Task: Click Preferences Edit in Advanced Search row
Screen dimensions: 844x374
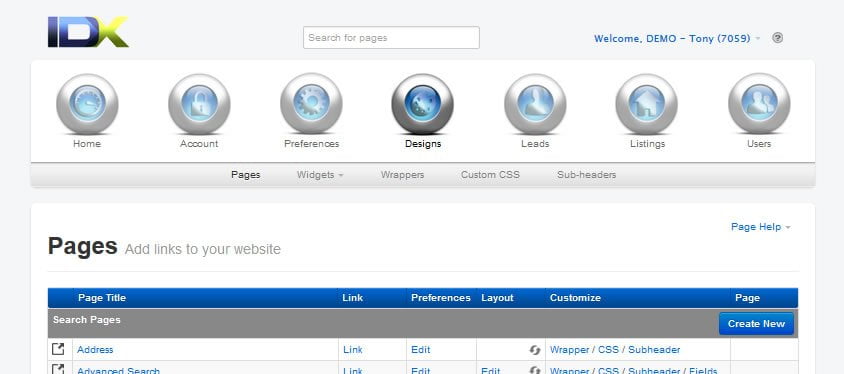Action: 420,370
